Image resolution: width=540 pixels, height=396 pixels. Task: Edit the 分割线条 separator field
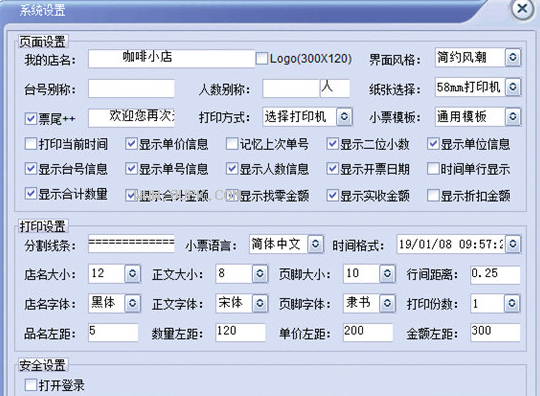pyautogui.click(x=131, y=244)
